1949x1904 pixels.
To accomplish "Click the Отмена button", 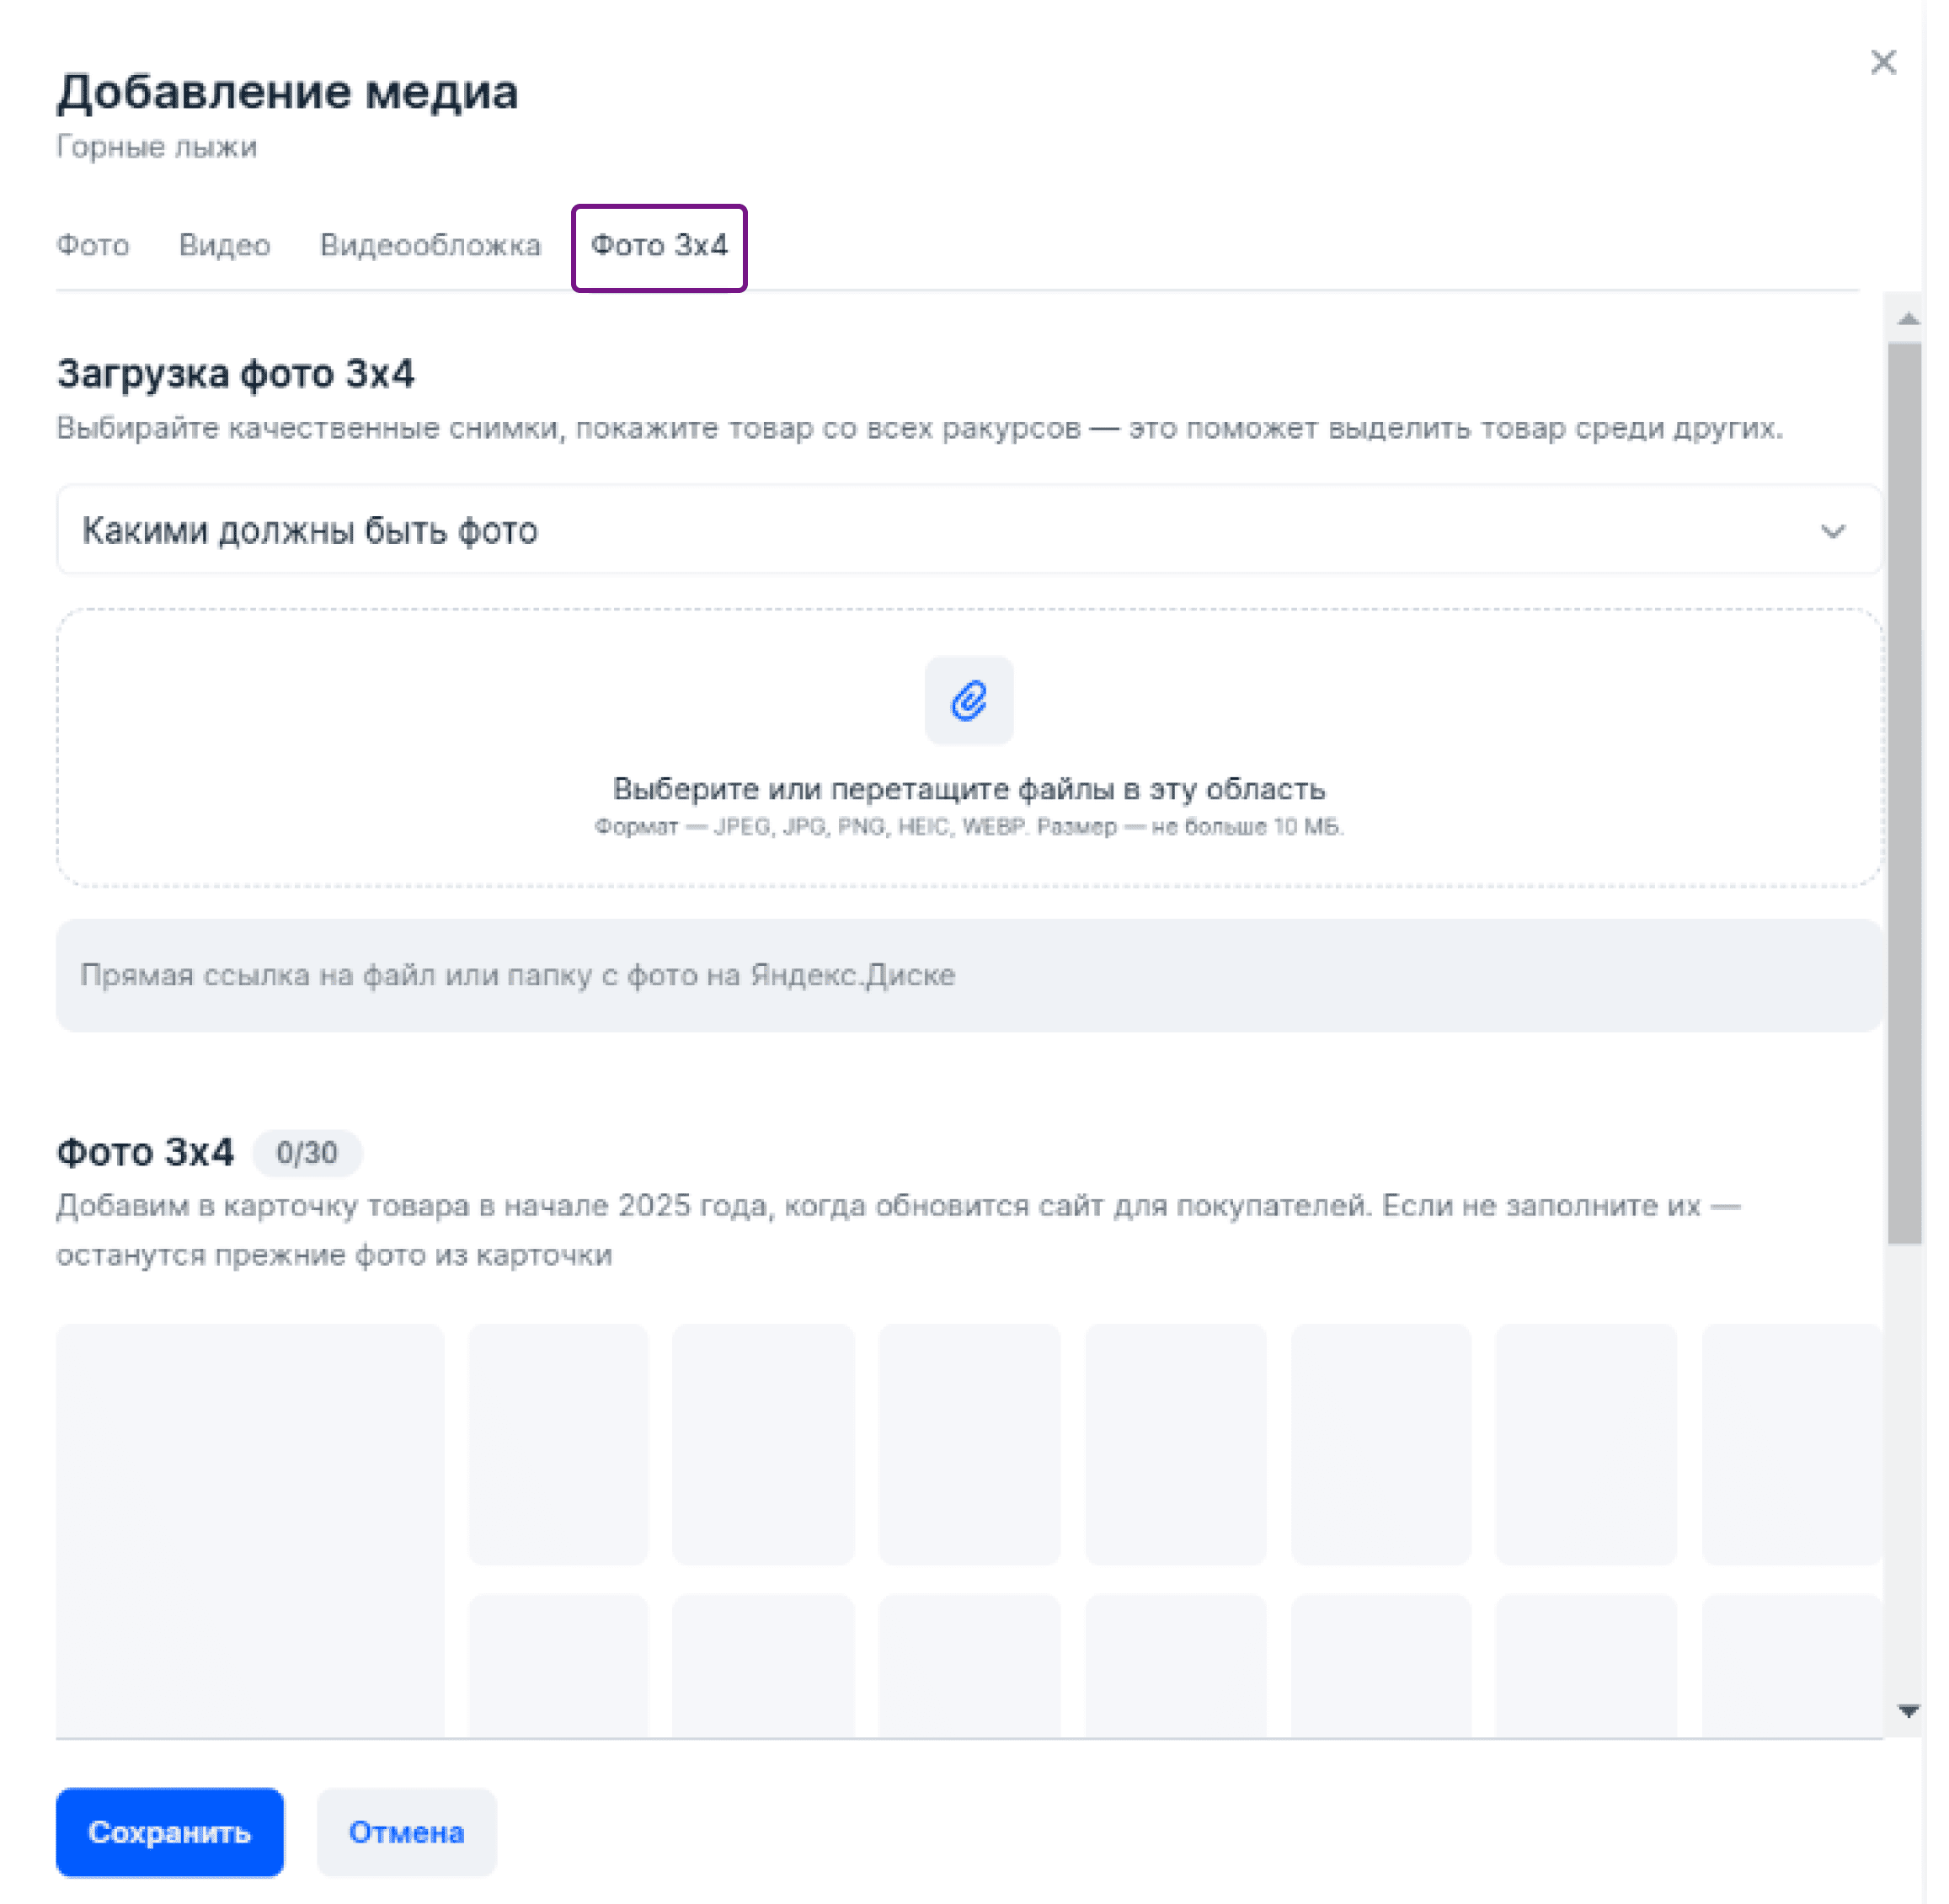I will pyautogui.click(x=406, y=1831).
